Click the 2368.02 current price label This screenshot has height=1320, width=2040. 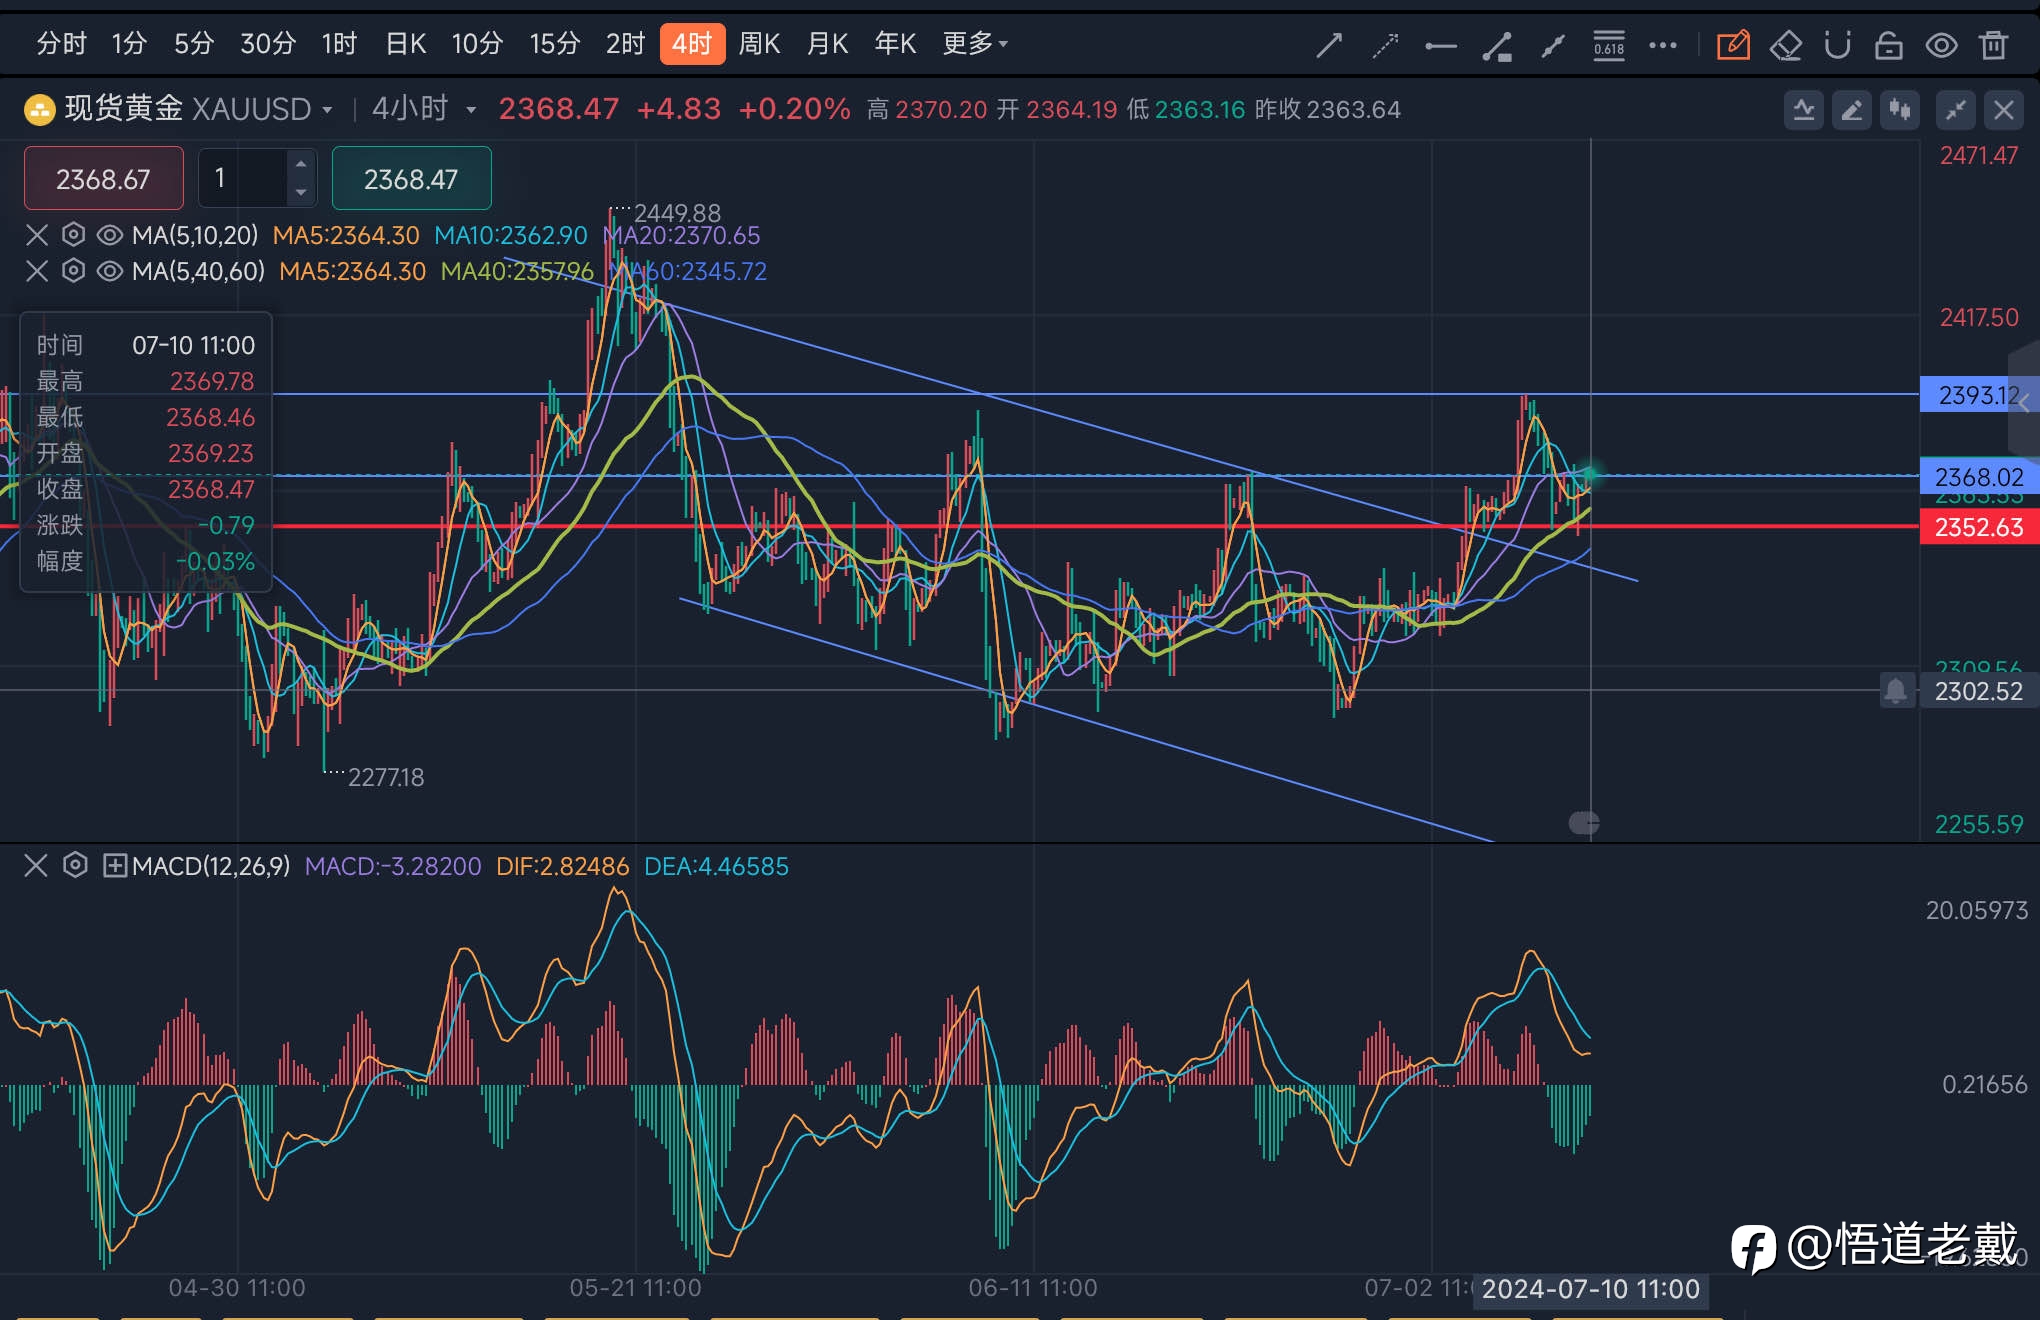click(1978, 477)
